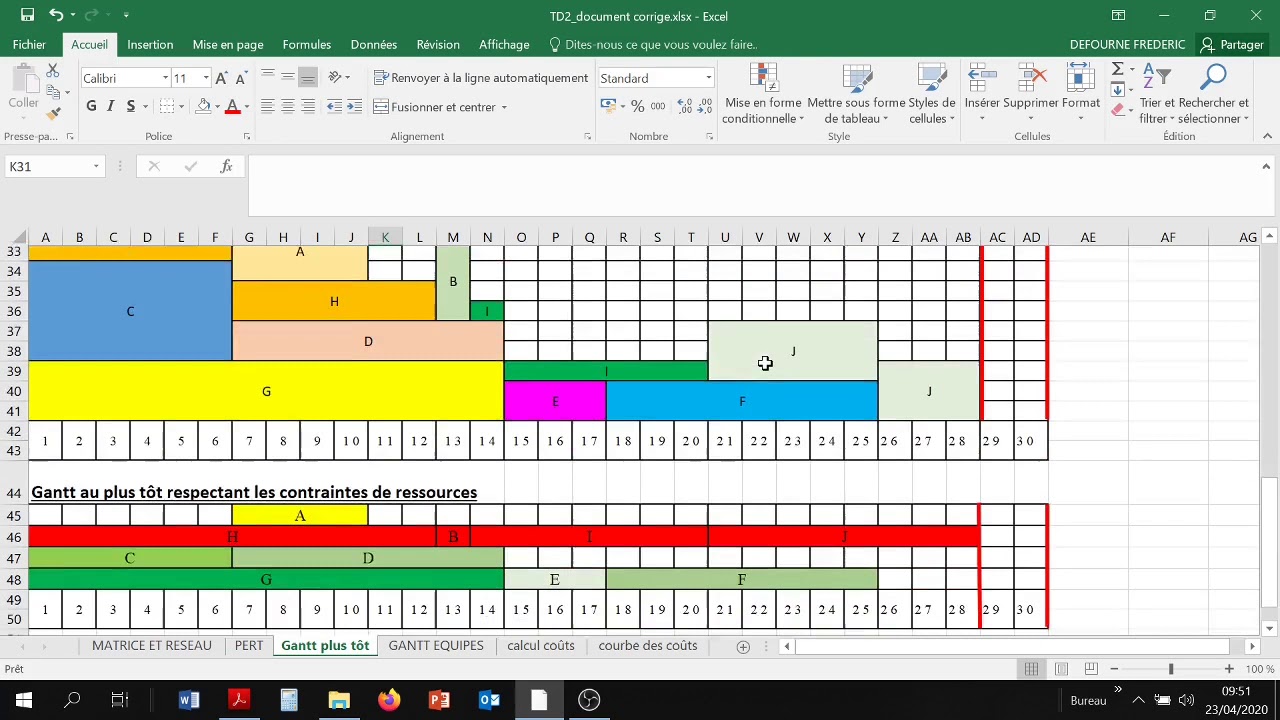Apply thousands separator style
The height and width of the screenshot is (720, 1280).
(658, 106)
